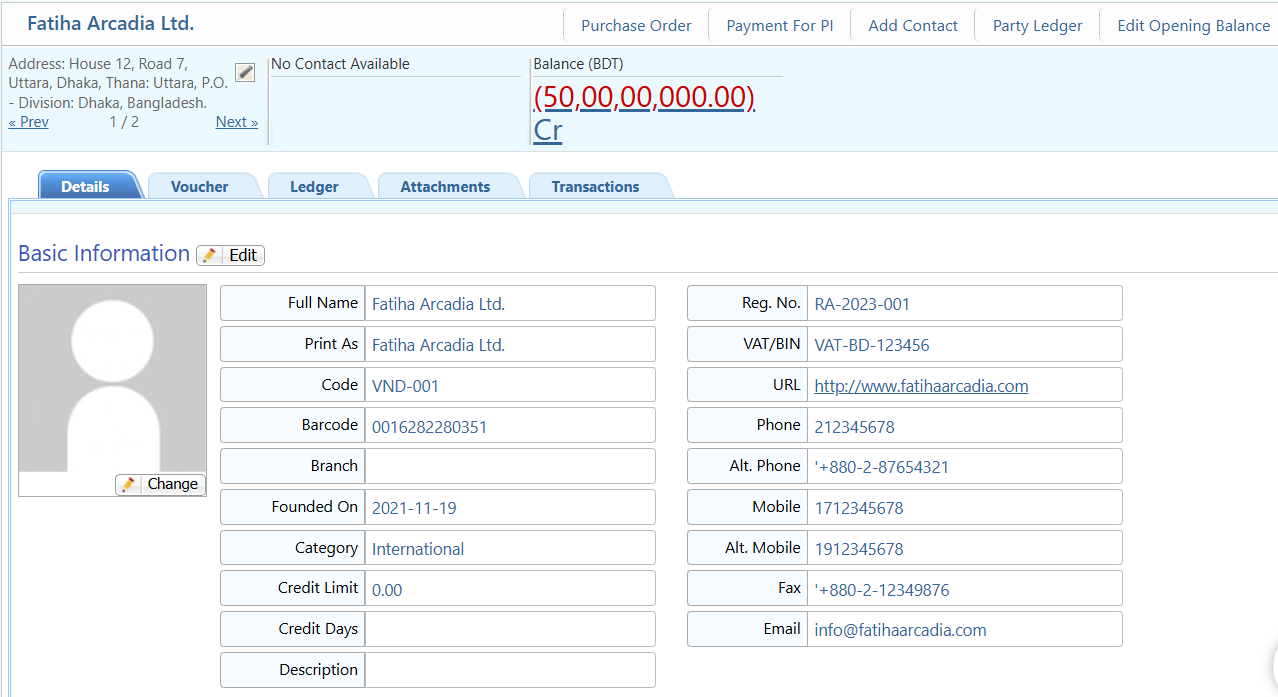Navigate to the previous party record
The width and height of the screenshot is (1278, 697).
[x=28, y=121]
